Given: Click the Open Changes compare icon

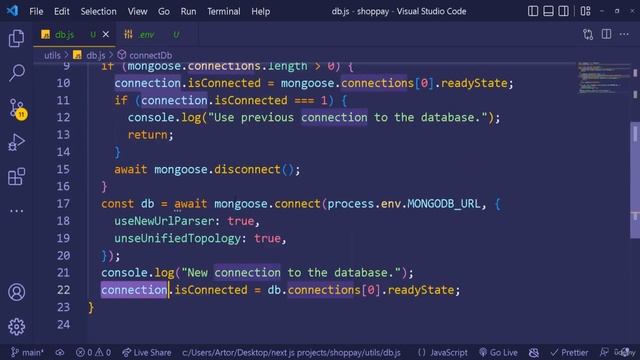Looking at the screenshot, I should 588,35.
